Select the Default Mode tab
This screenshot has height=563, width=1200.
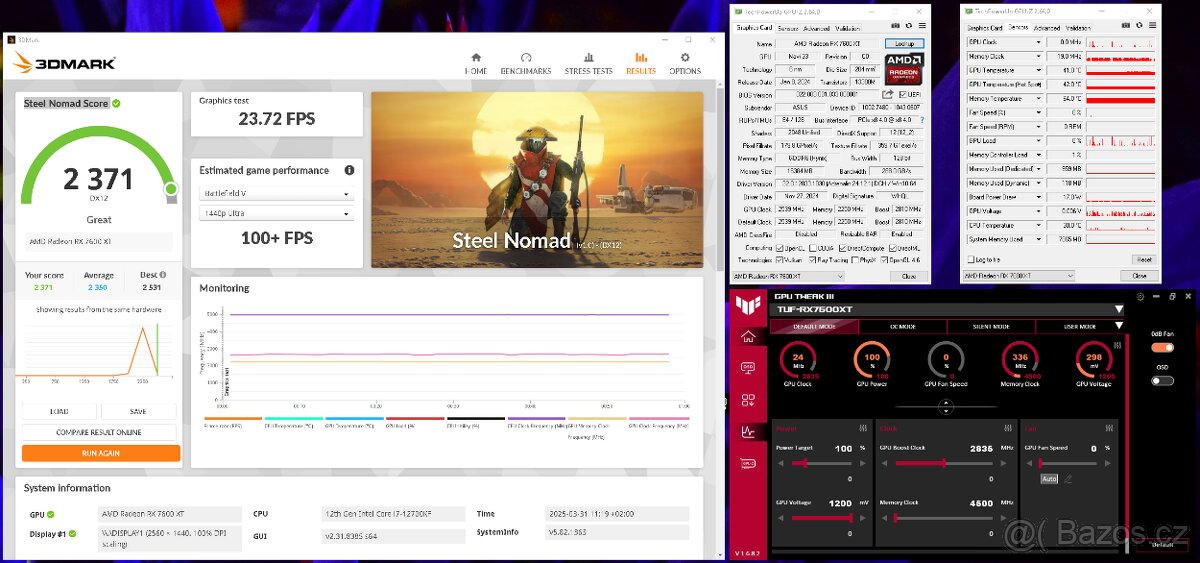coord(814,326)
